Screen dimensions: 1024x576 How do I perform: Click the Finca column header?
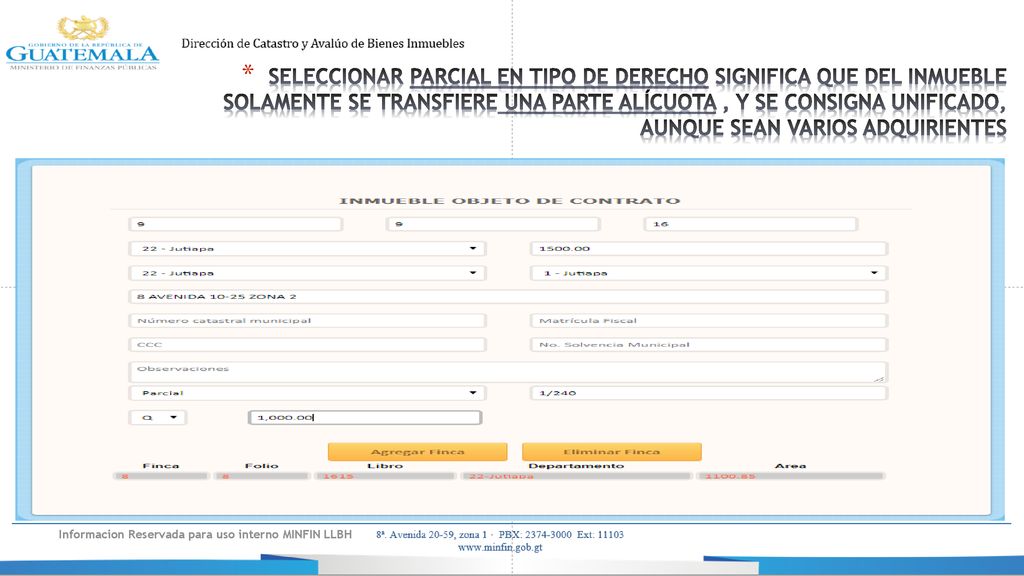tap(161, 466)
